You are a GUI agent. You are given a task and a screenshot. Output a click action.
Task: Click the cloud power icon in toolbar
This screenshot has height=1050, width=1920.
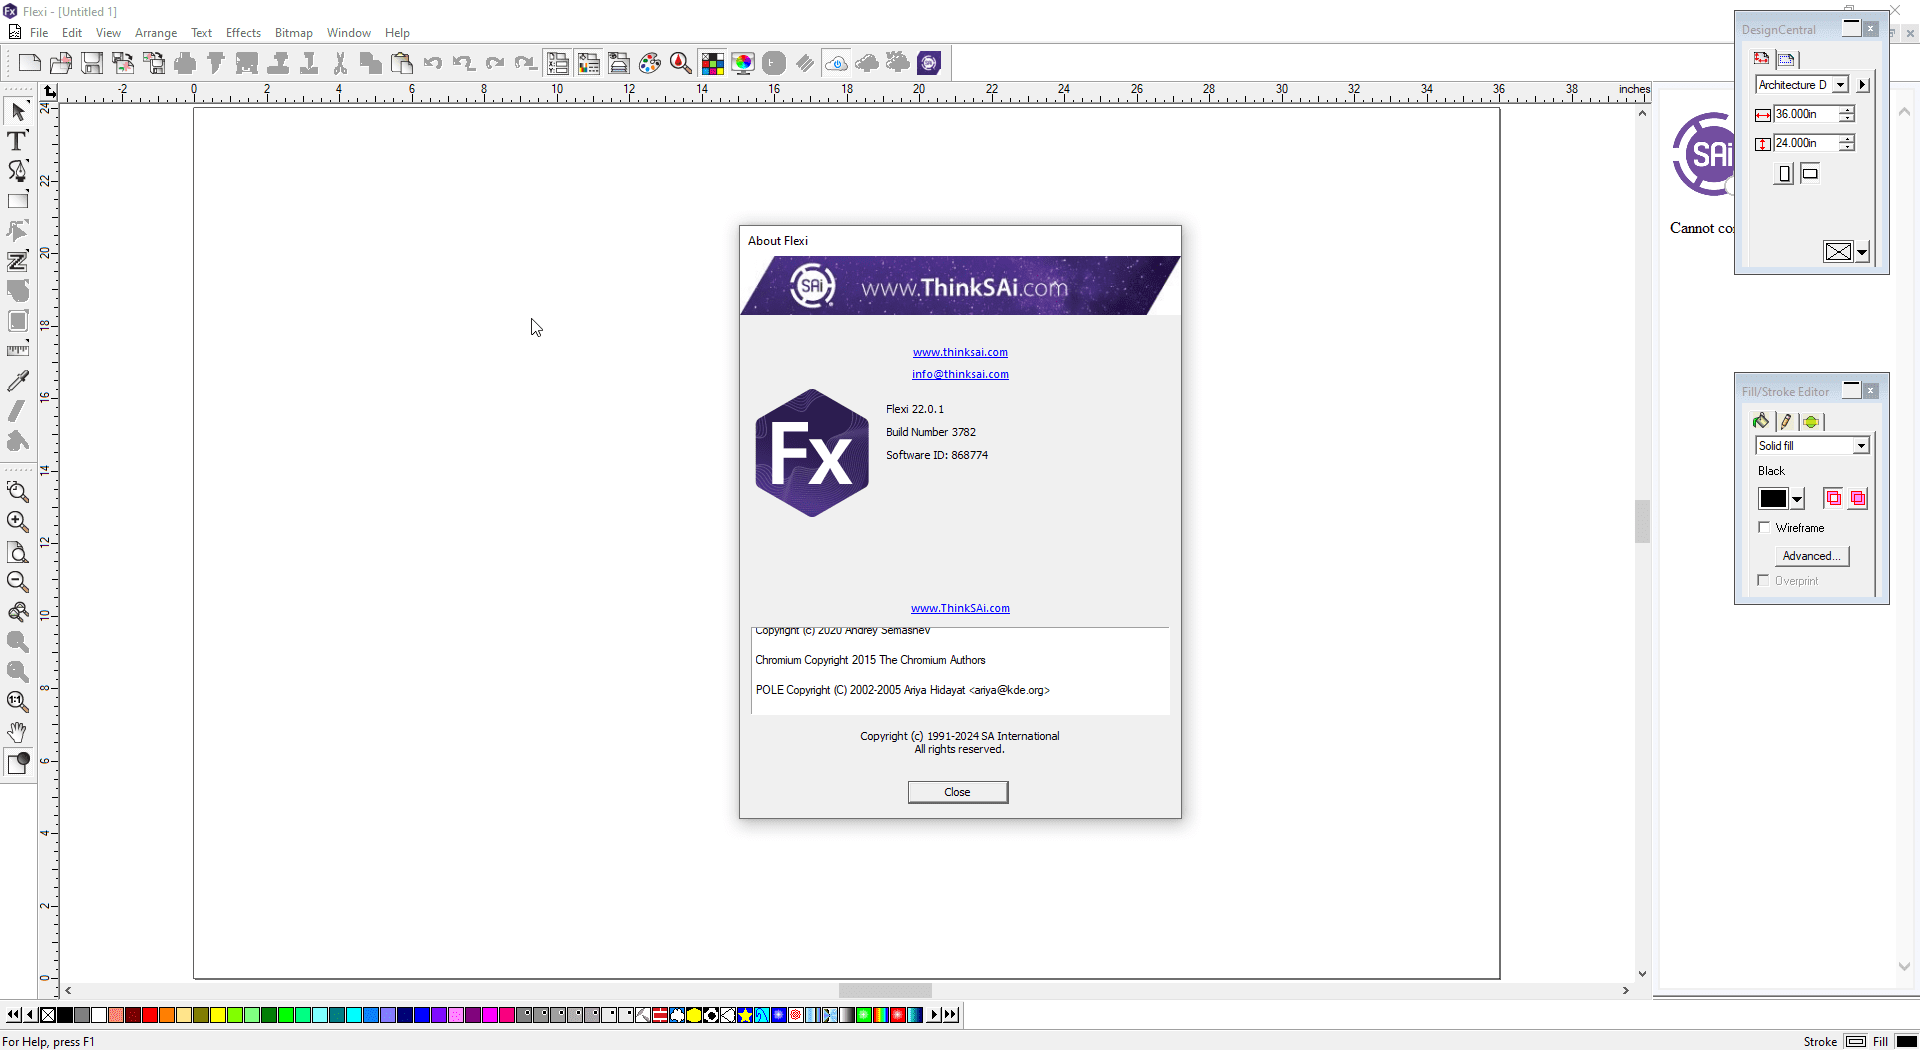[836, 64]
